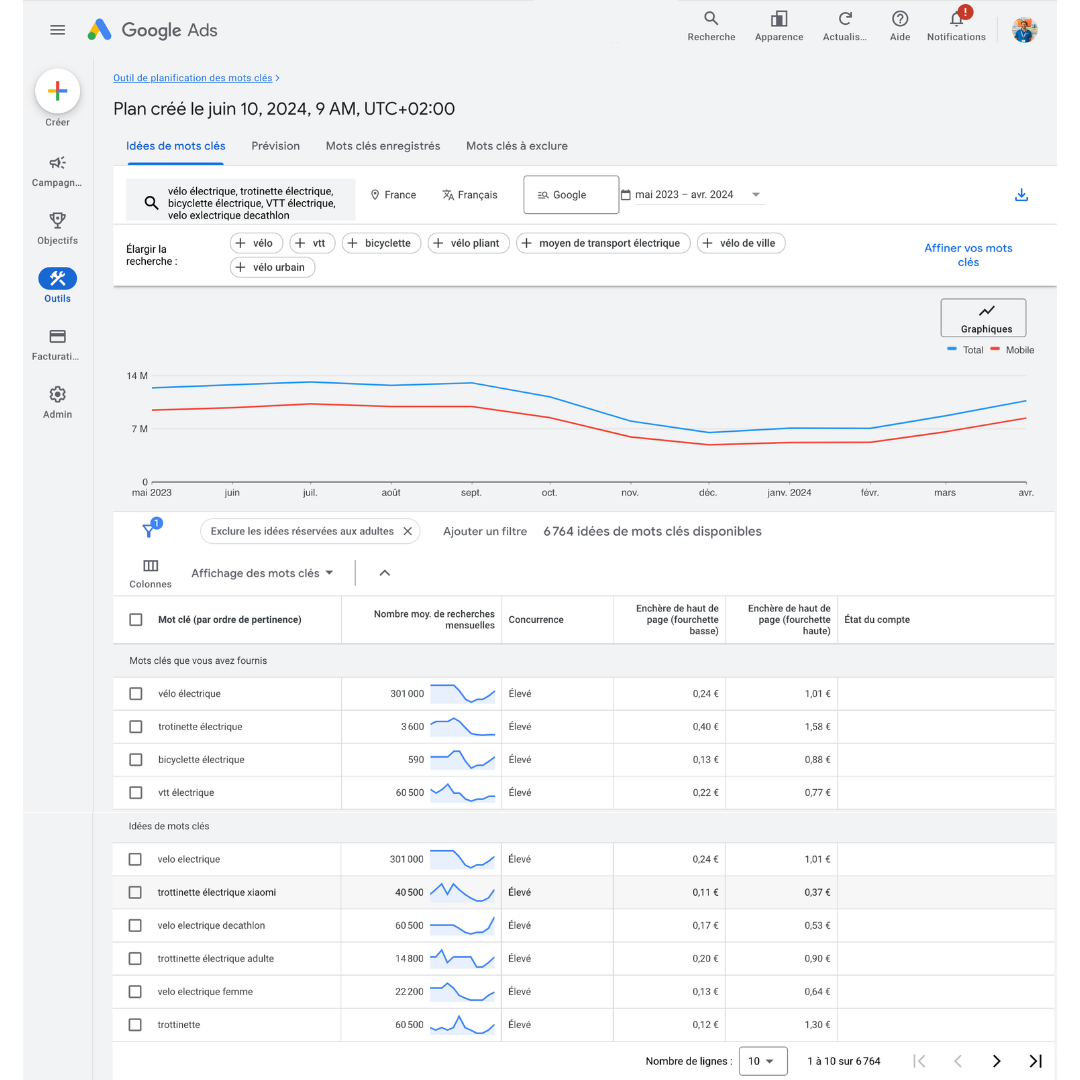Add 'vélo pliant' to broaden search

pos(468,243)
